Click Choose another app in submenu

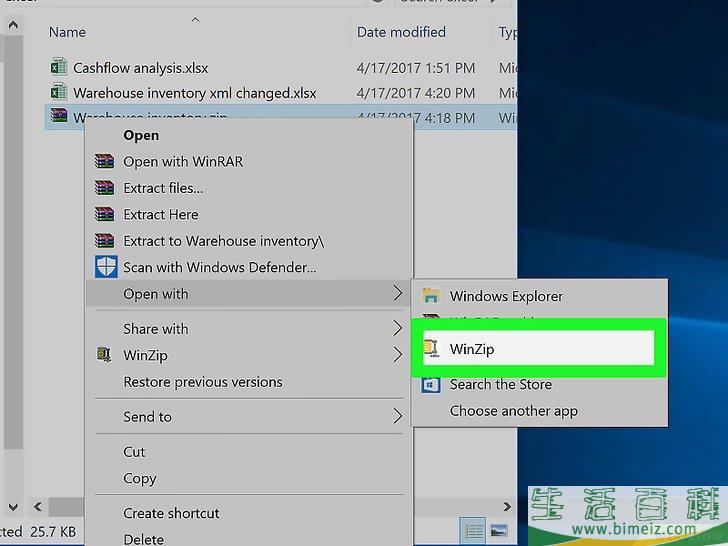point(513,411)
